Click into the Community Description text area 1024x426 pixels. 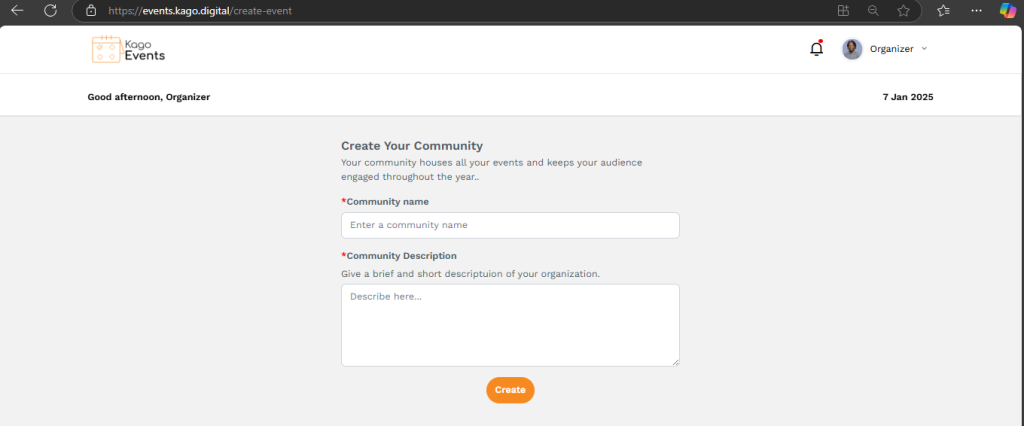pyautogui.click(x=510, y=325)
